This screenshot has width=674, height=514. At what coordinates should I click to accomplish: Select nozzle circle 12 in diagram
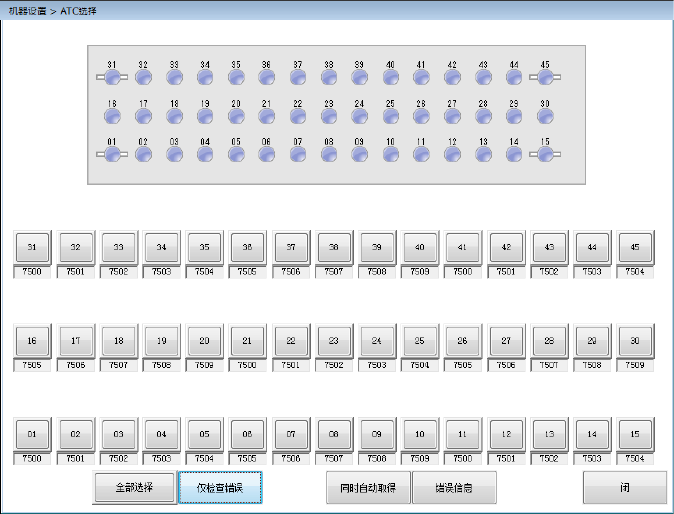(452, 154)
